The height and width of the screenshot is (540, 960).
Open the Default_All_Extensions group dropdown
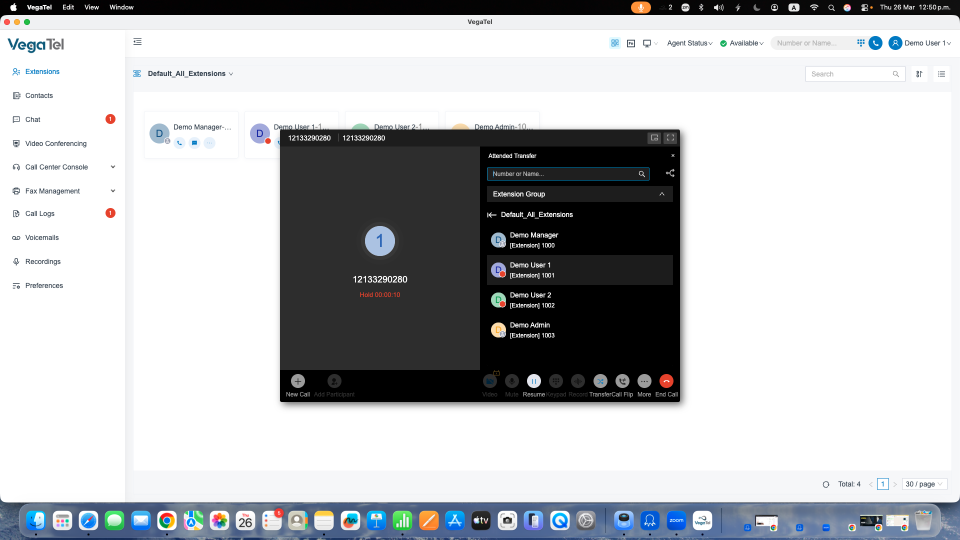coord(190,73)
